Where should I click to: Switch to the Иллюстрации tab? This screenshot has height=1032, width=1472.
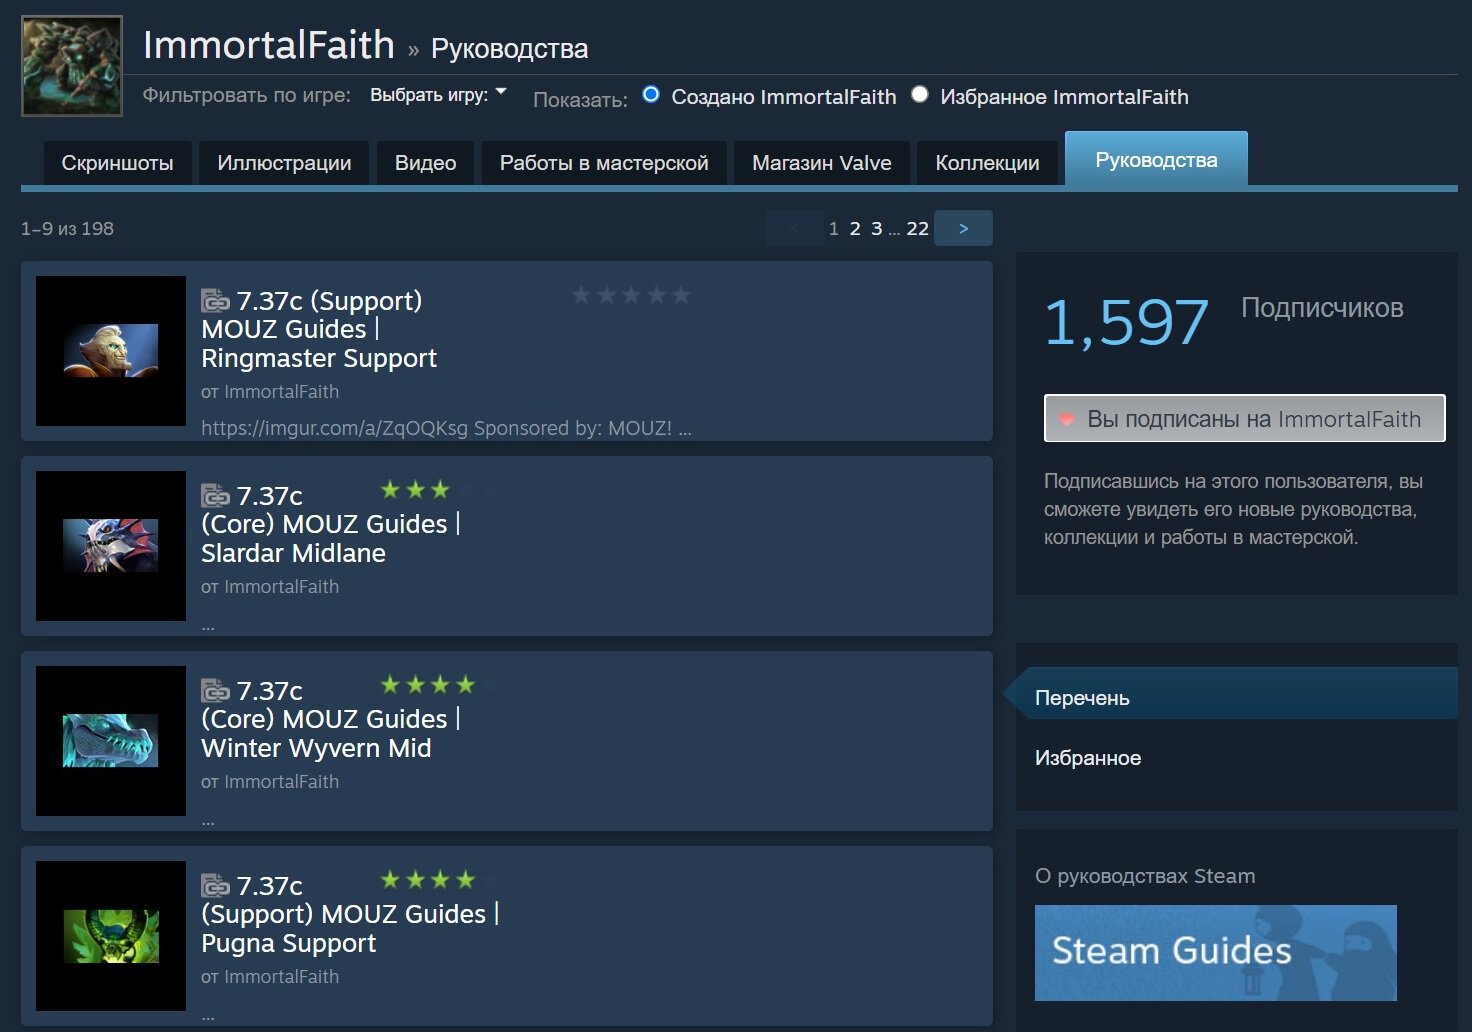(284, 163)
